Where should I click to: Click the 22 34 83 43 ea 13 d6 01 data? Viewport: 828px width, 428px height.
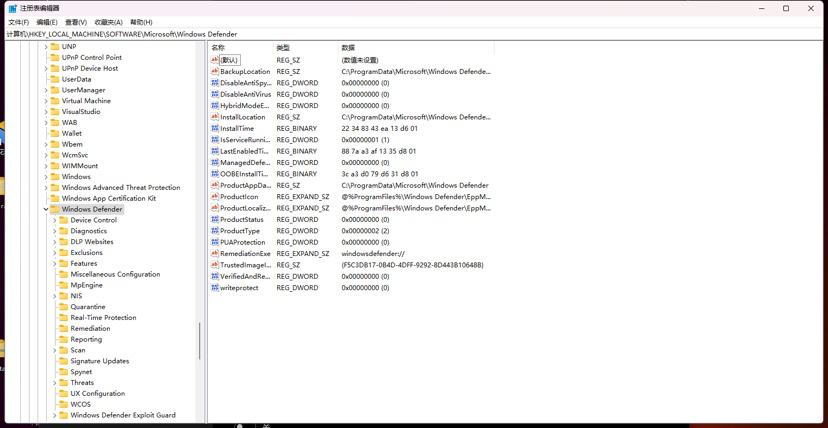tap(379, 128)
